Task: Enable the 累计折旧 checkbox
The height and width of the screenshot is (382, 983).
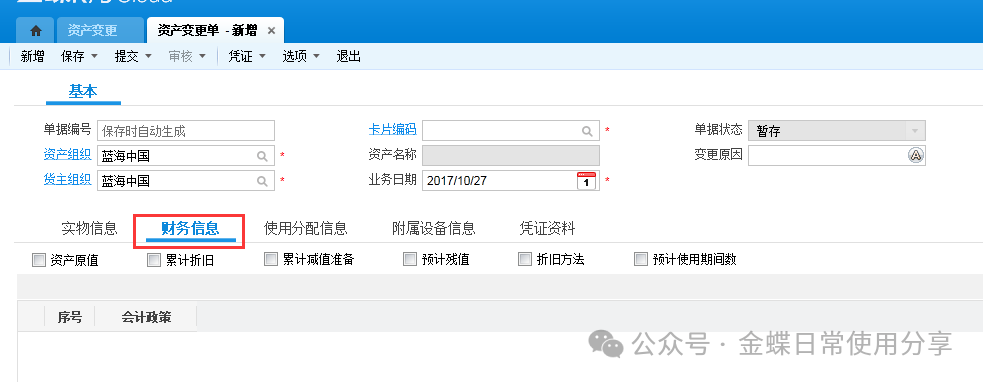Action: 154,260
